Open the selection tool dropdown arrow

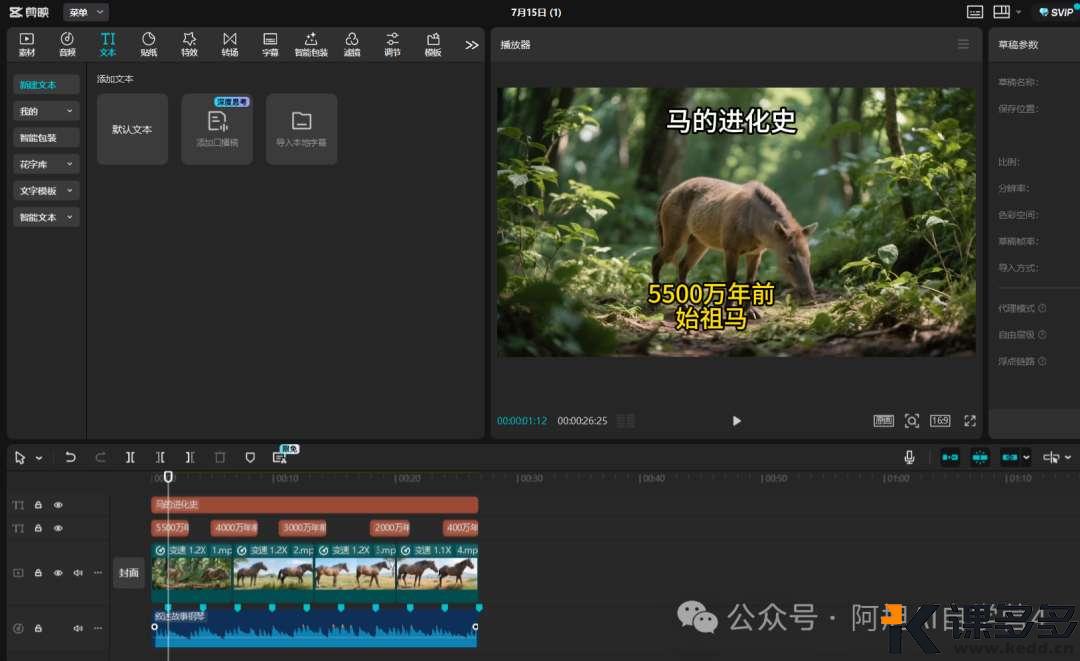coord(39,457)
